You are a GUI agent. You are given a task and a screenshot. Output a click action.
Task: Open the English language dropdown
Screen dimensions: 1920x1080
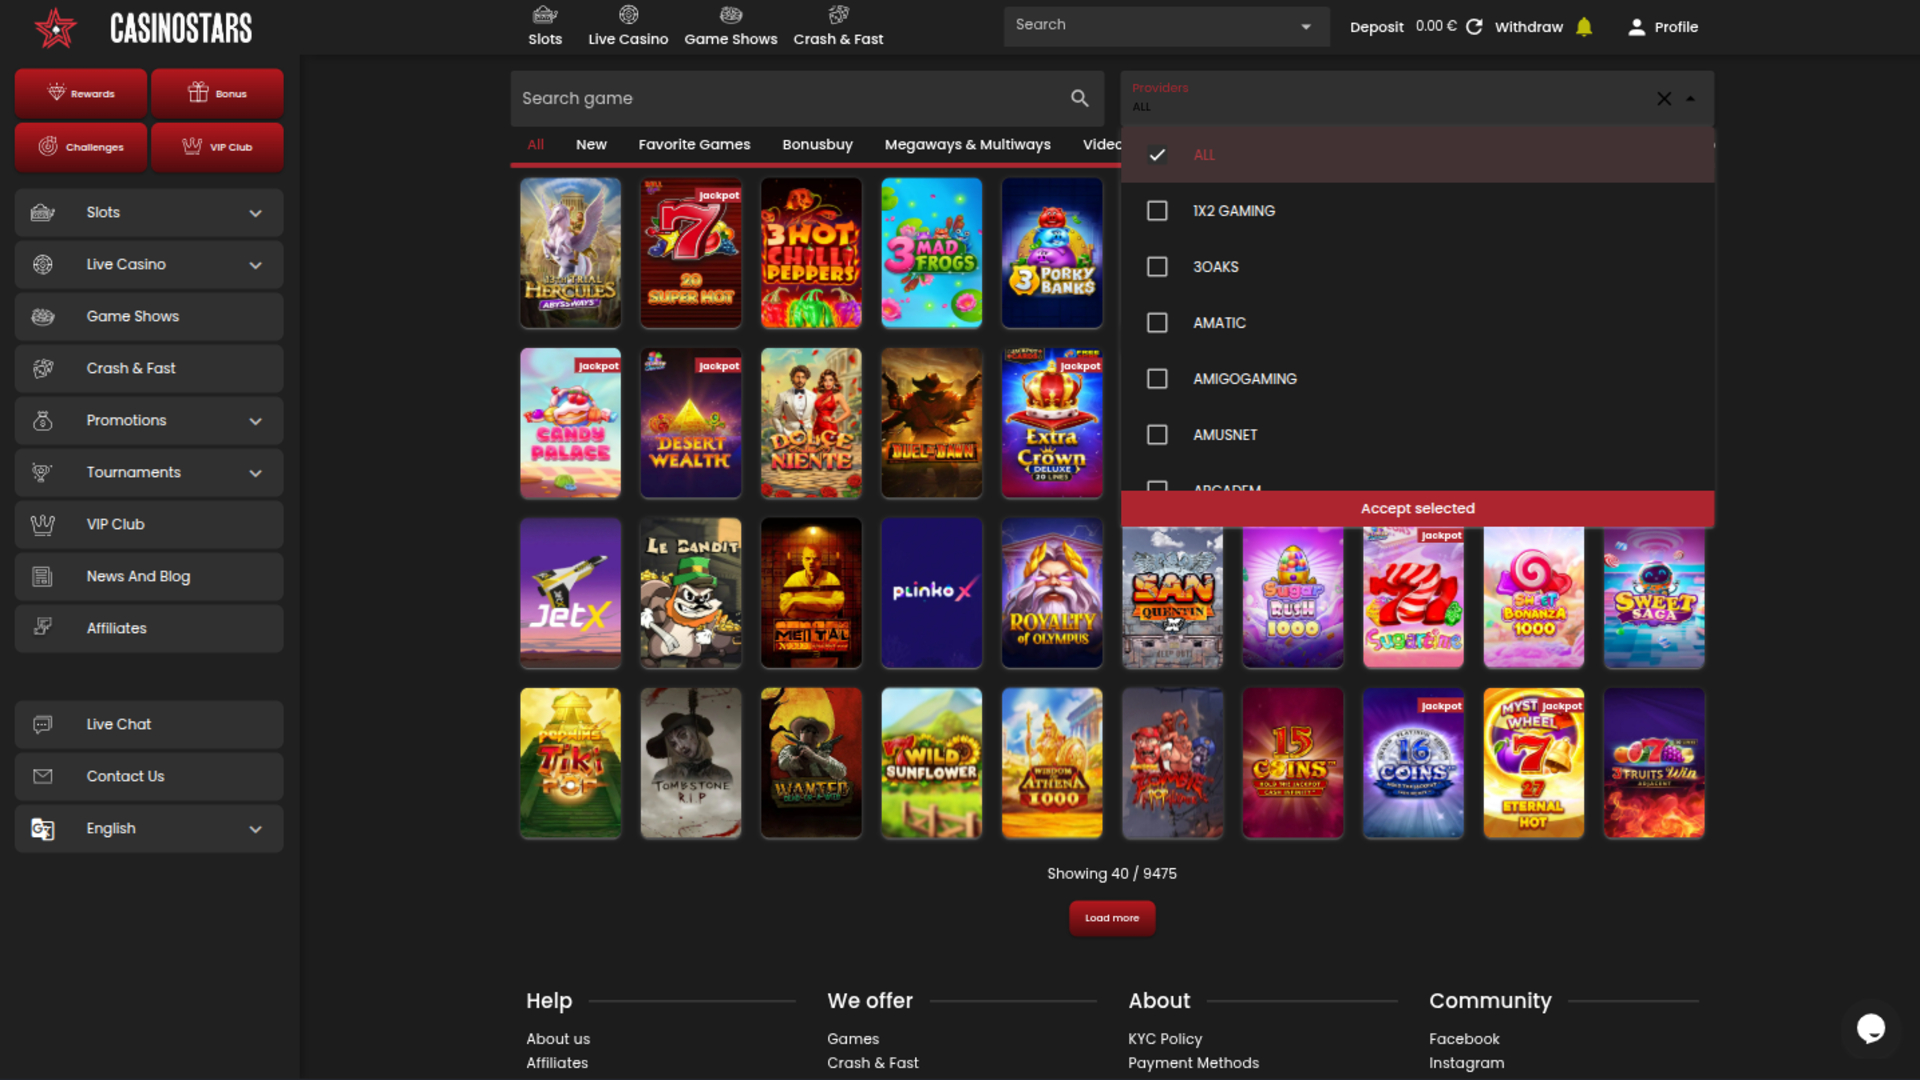148,828
